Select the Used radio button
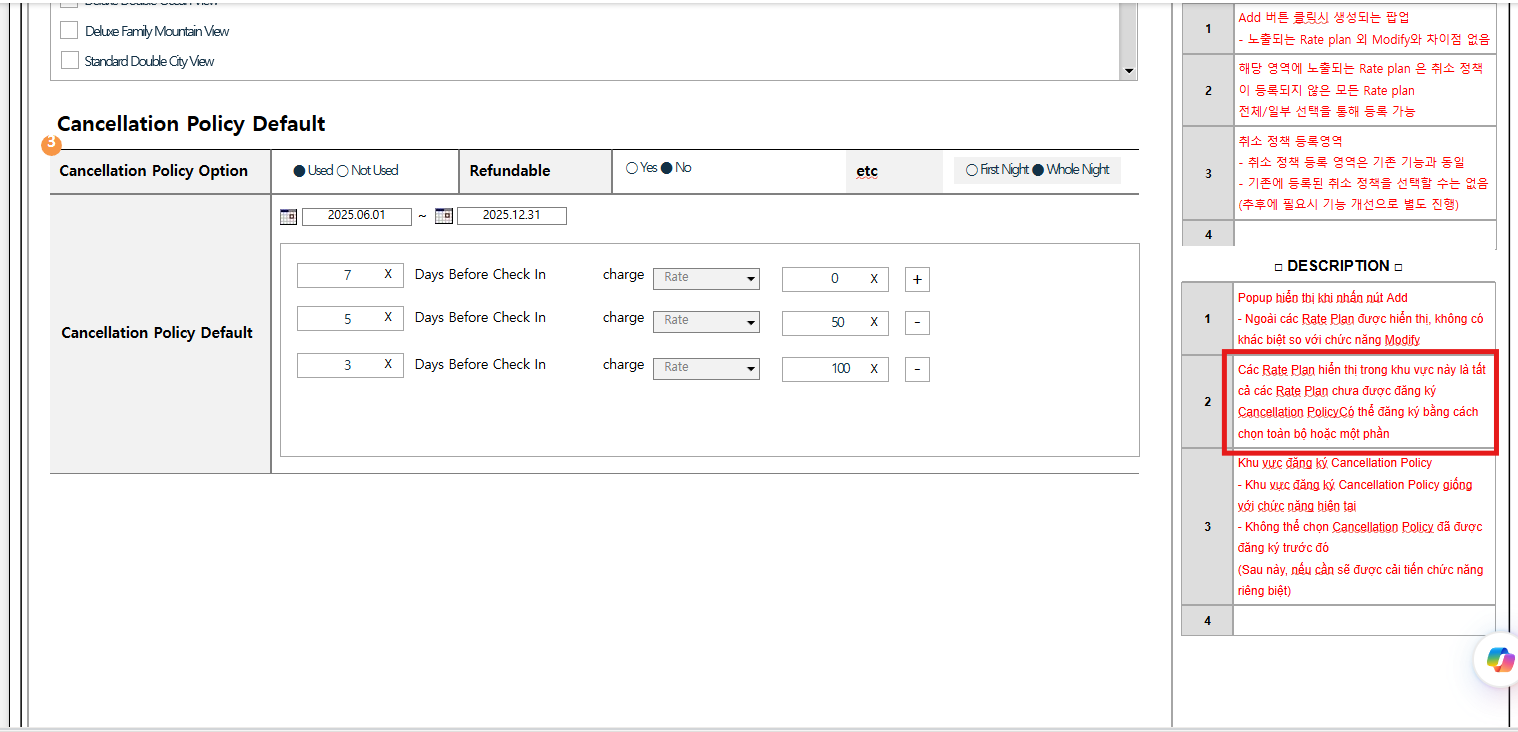 299,171
